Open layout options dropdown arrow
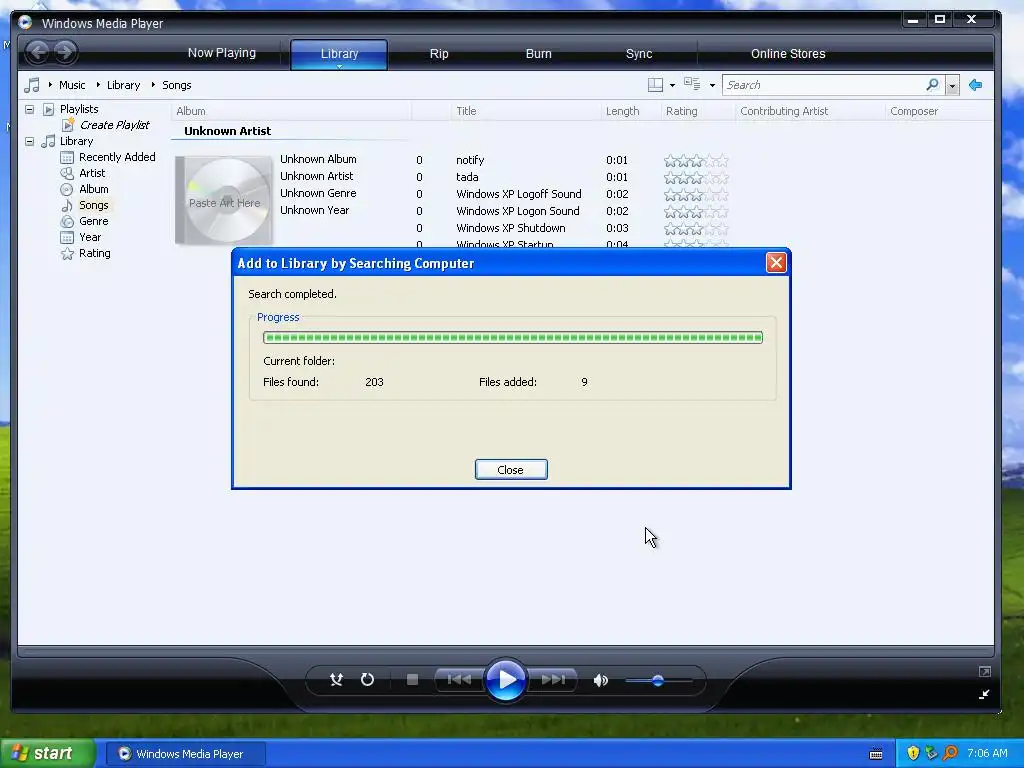This screenshot has width=1024, height=768. (x=672, y=86)
